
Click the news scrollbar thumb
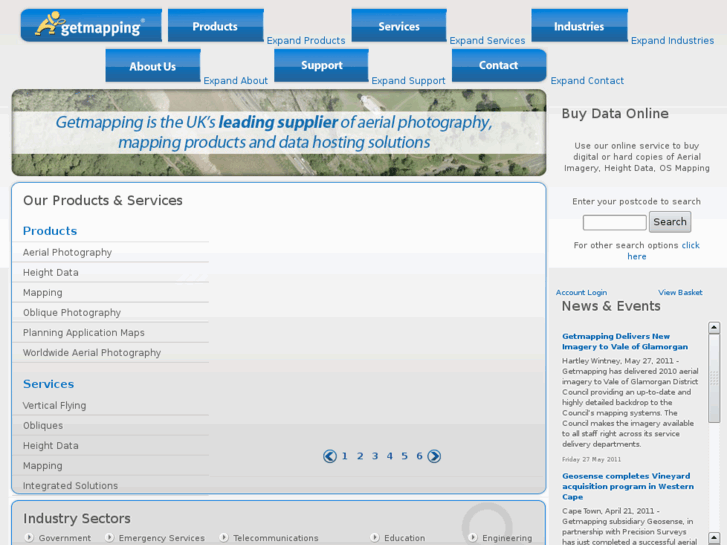714,378
